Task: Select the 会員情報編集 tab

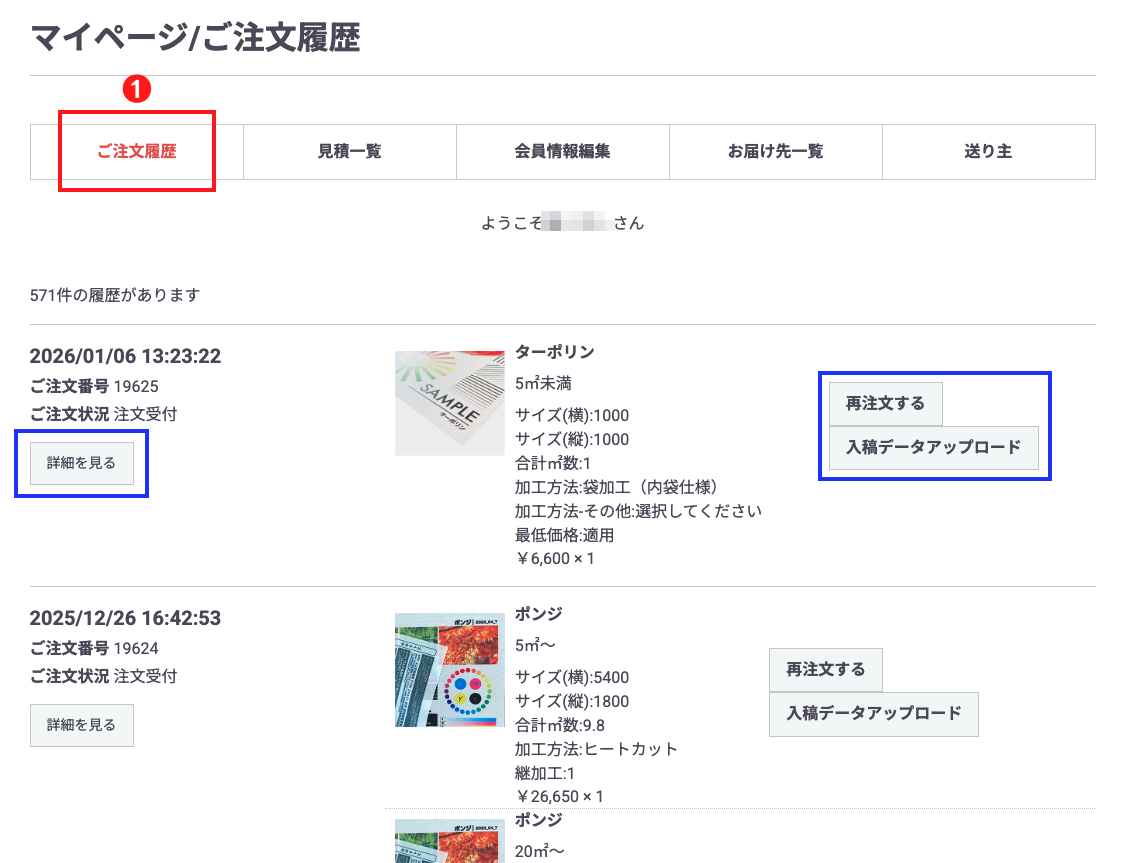Action: pos(562,151)
